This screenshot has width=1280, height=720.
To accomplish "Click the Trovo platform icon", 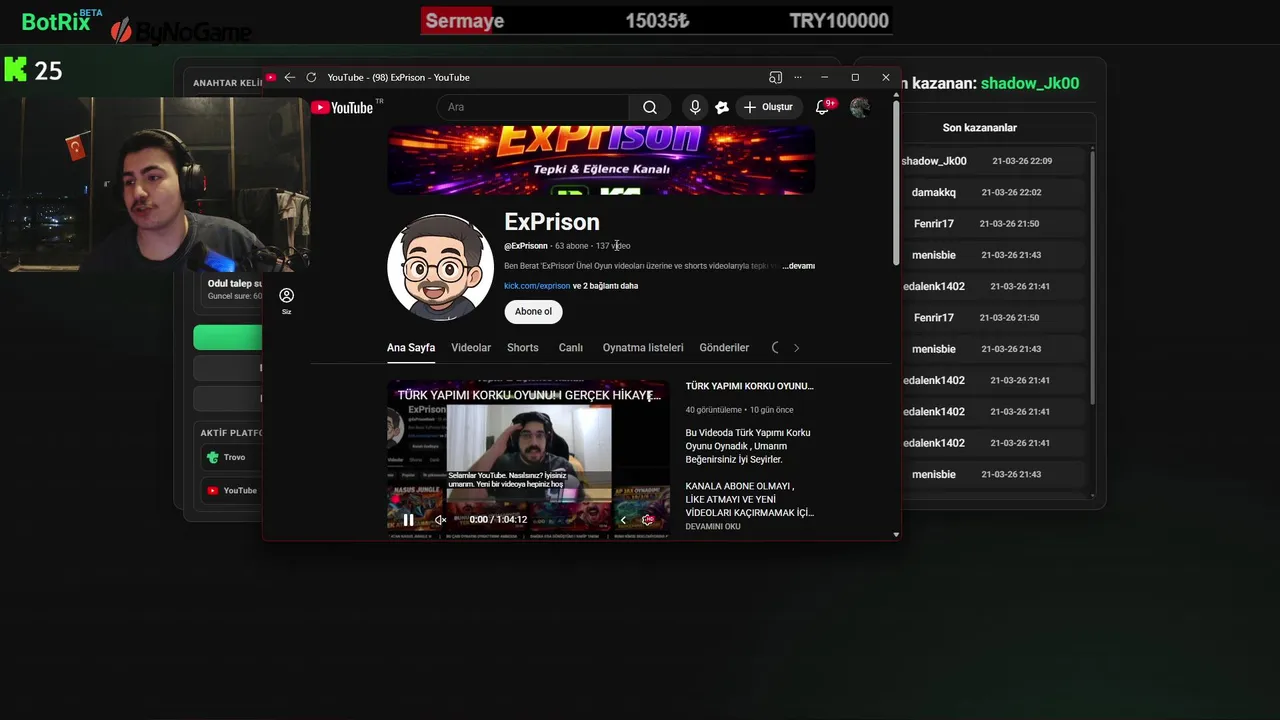I will point(212,457).
